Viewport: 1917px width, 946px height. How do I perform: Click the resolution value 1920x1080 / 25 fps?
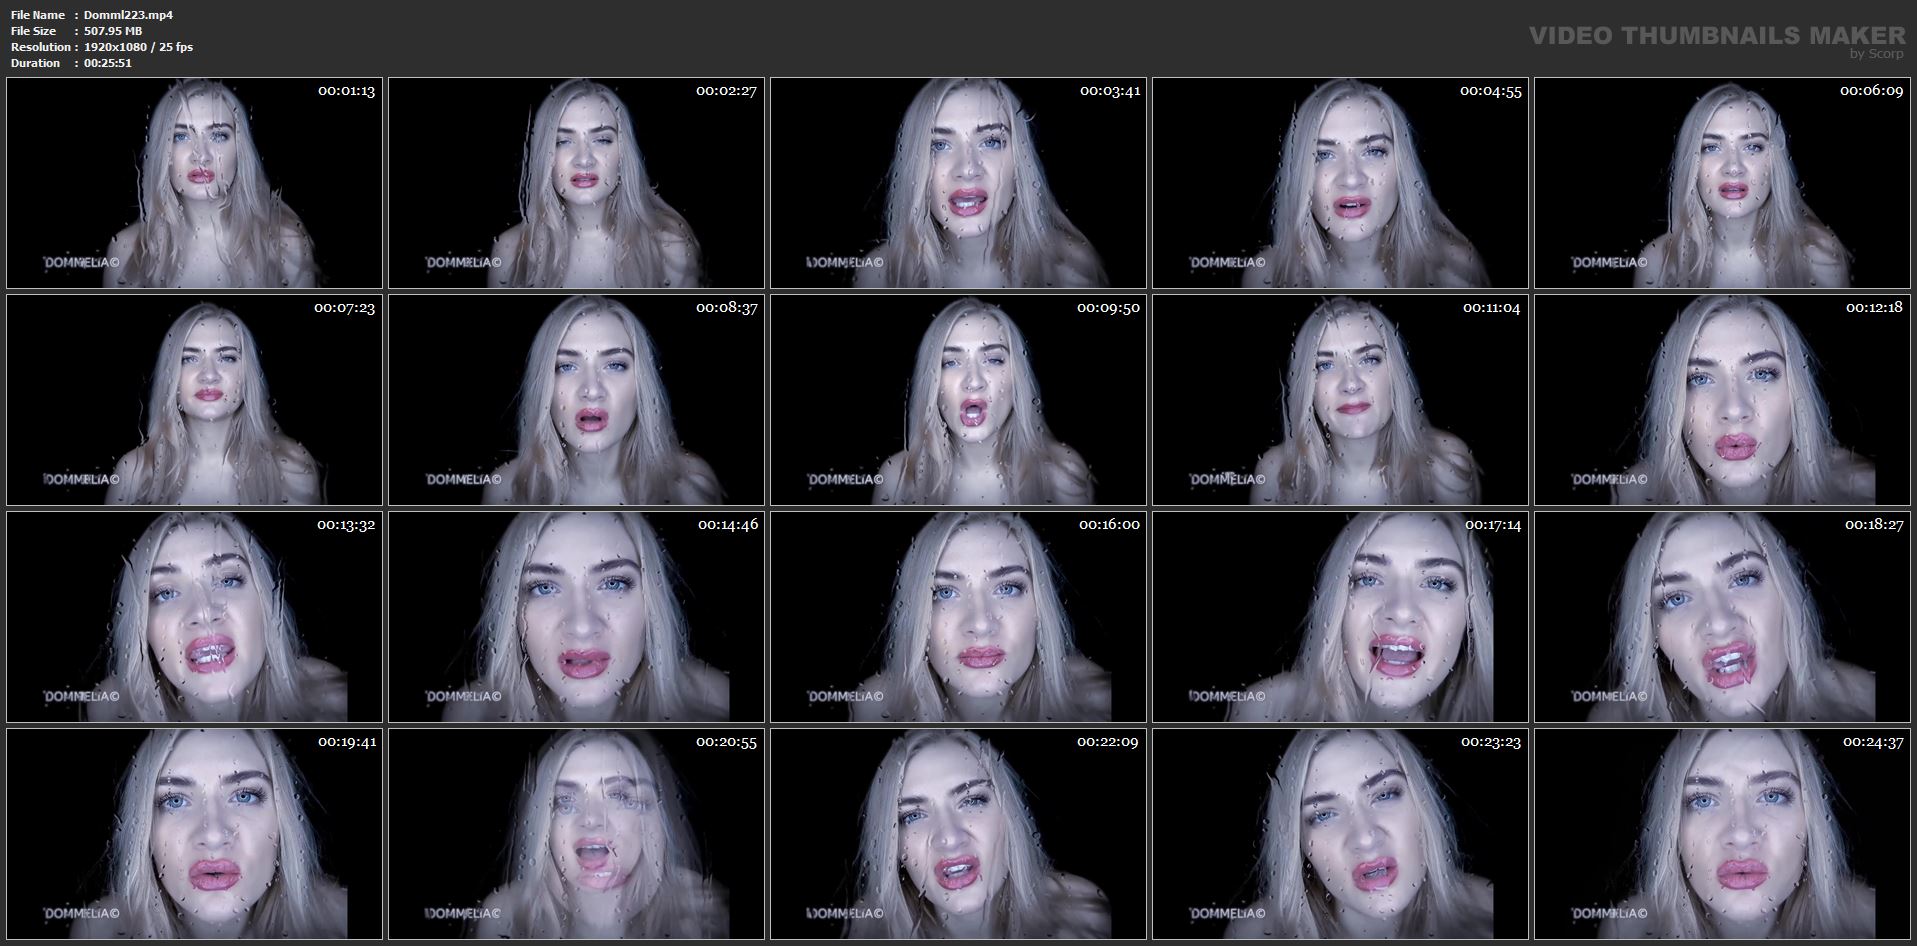tap(138, 47)
